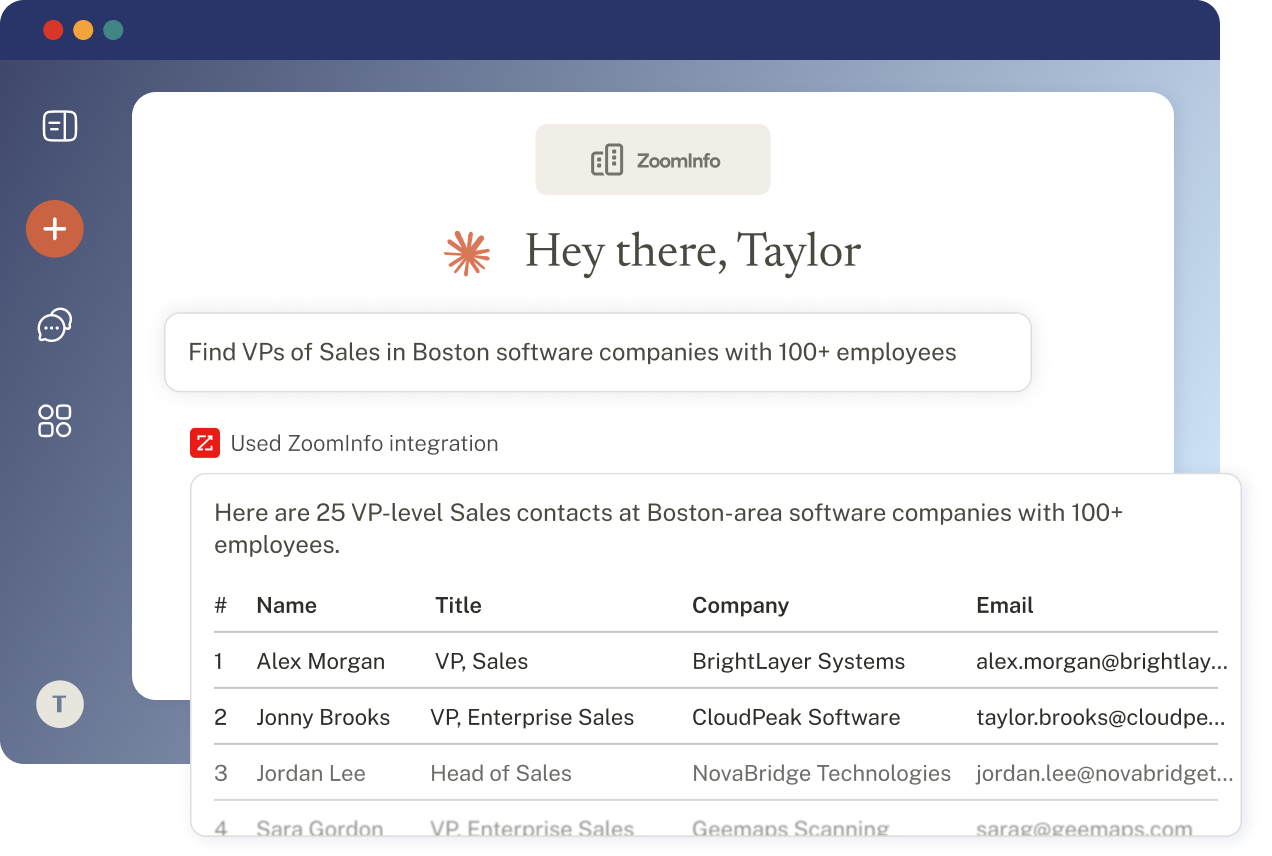Select the Alex Morgan table row

point(716,661)
